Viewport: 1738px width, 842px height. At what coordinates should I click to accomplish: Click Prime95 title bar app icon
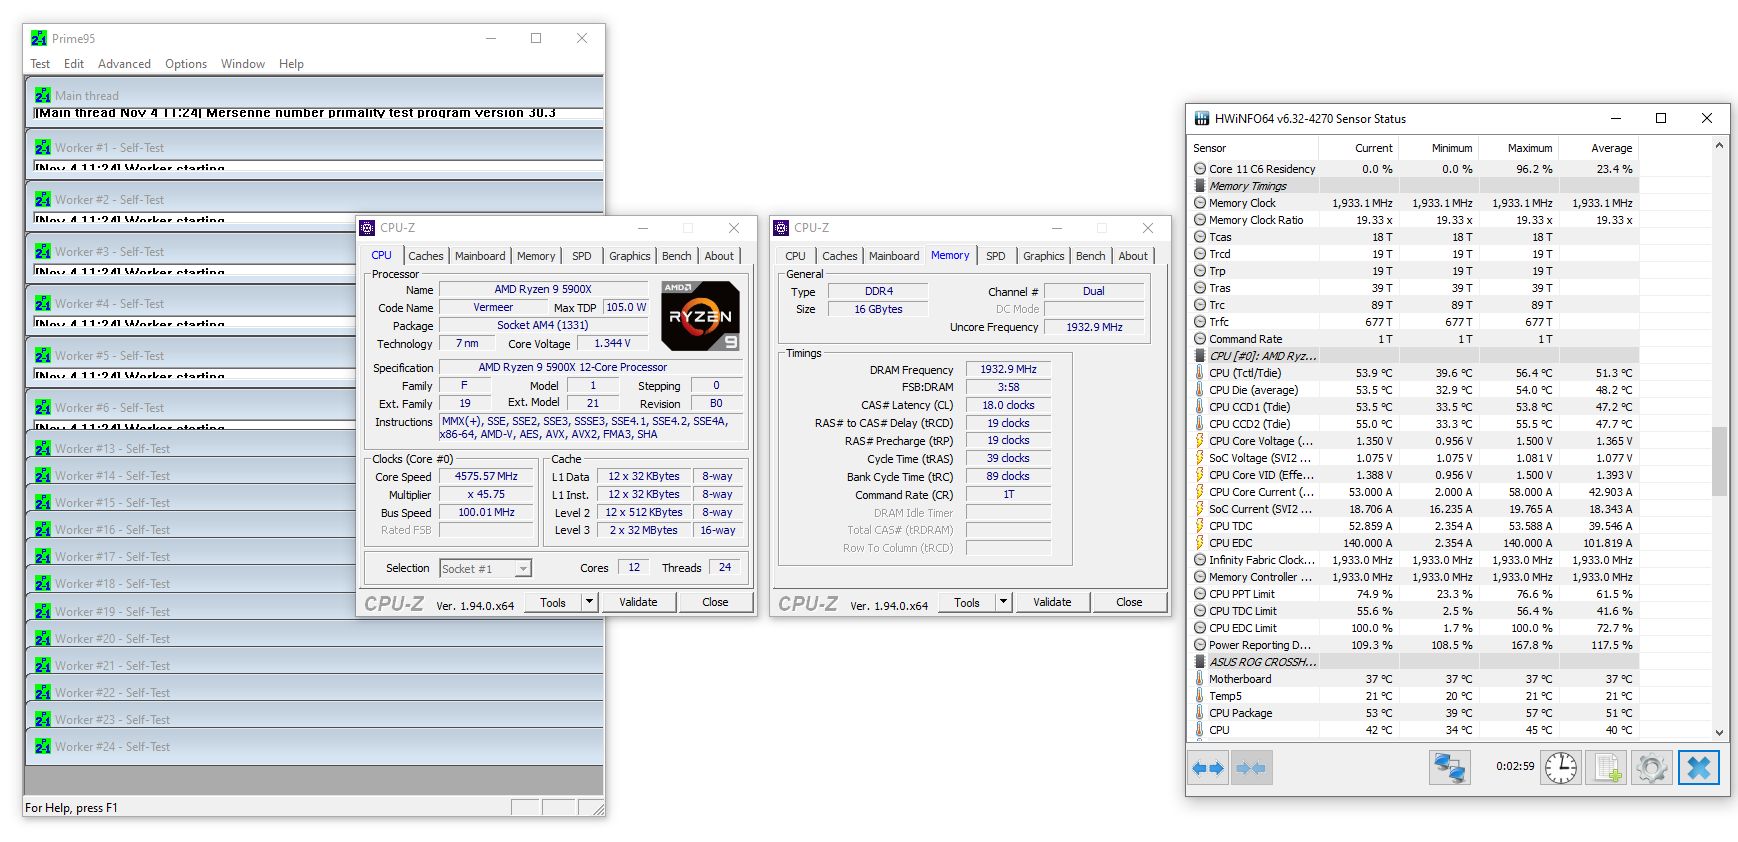coord(39,38)
